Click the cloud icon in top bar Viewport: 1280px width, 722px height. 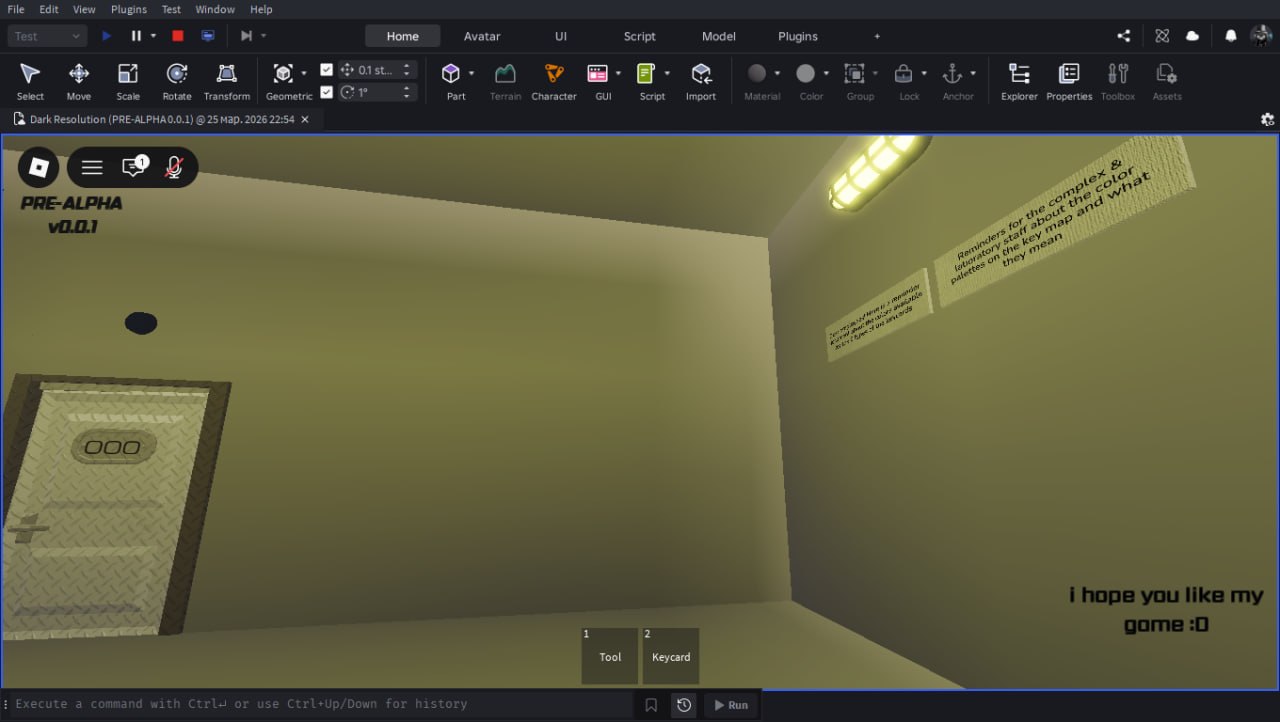(1192, 36)
